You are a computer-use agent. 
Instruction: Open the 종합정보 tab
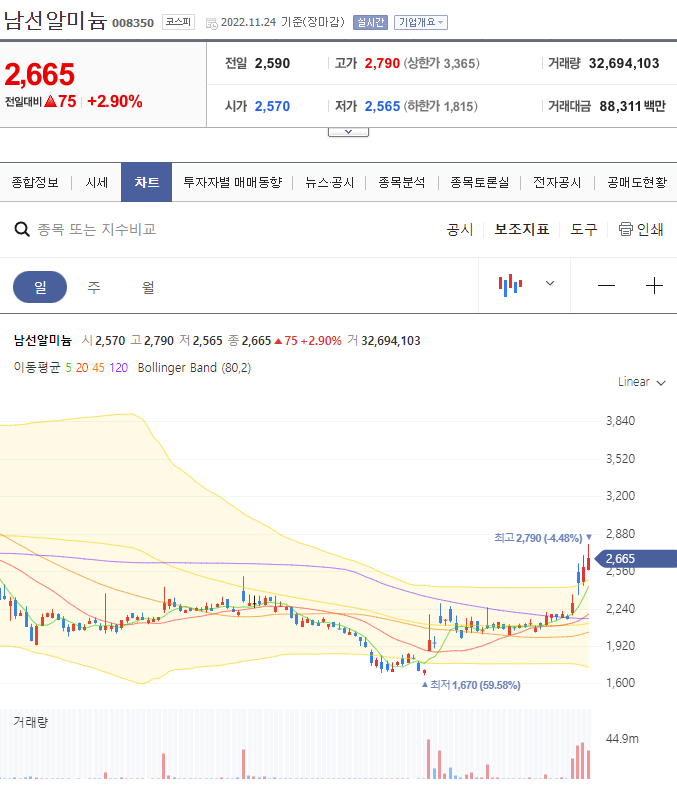tap(35, 182)
